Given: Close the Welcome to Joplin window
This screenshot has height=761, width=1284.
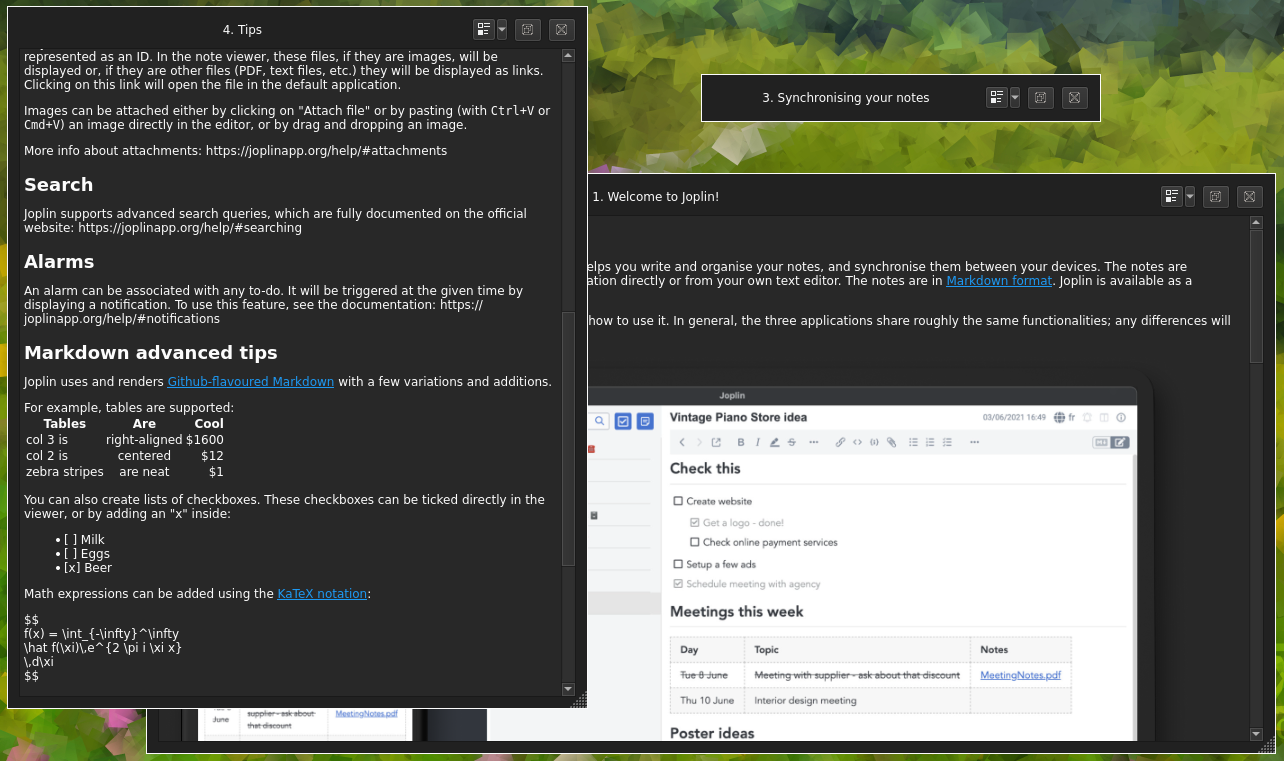Looking at the screenshot, I should (x=1250, y=196).
